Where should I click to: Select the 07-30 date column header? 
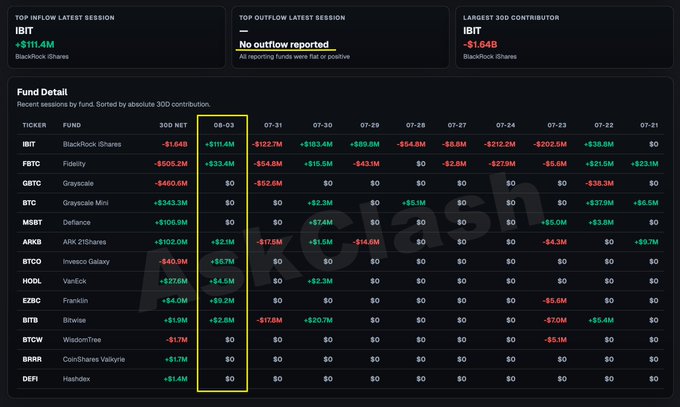[323, 125]
